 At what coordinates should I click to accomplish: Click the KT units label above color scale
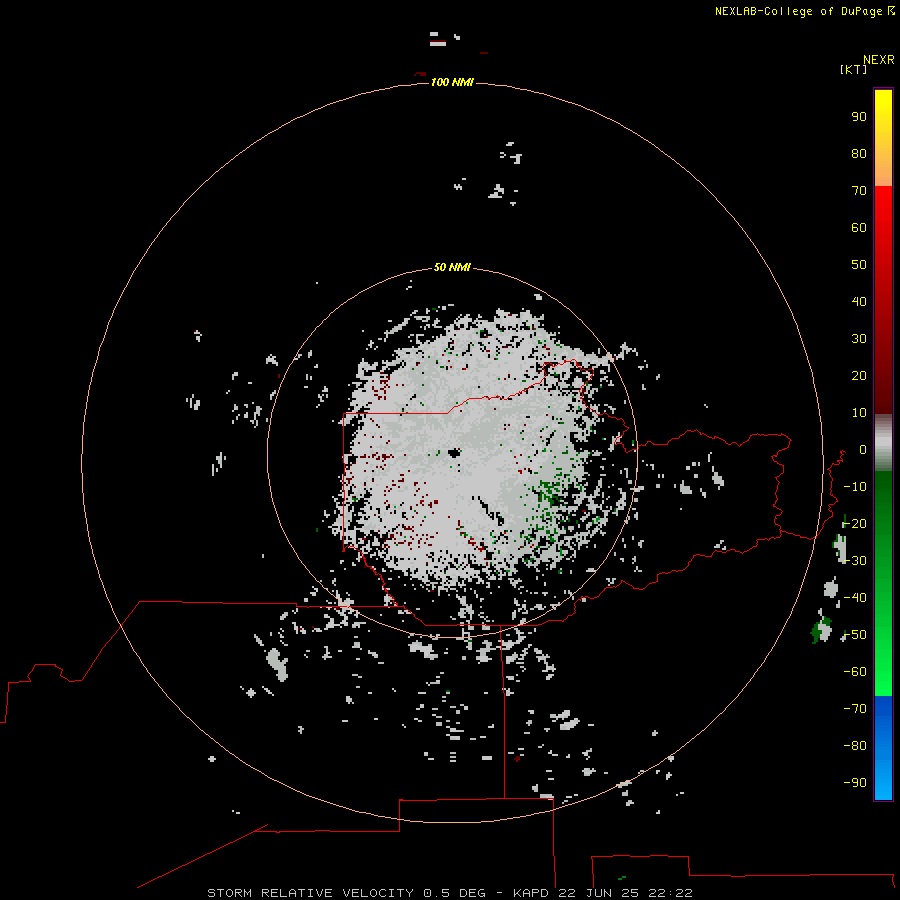coord(854,69)
